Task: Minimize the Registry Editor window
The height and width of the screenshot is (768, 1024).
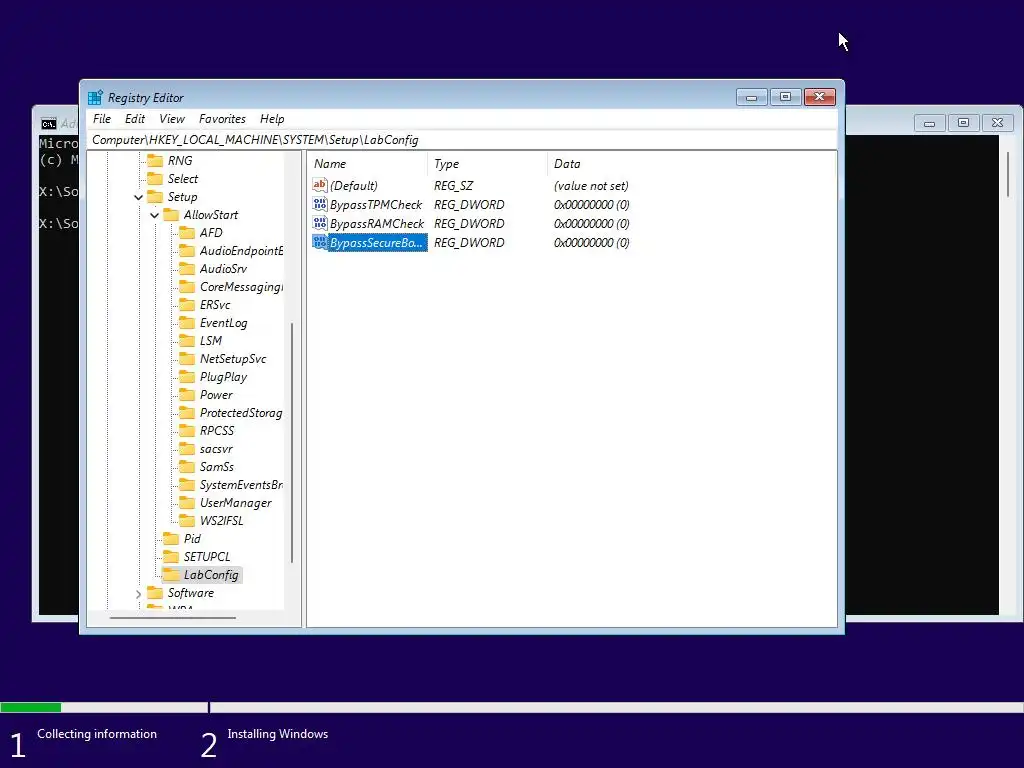Action: coord(752,97)
